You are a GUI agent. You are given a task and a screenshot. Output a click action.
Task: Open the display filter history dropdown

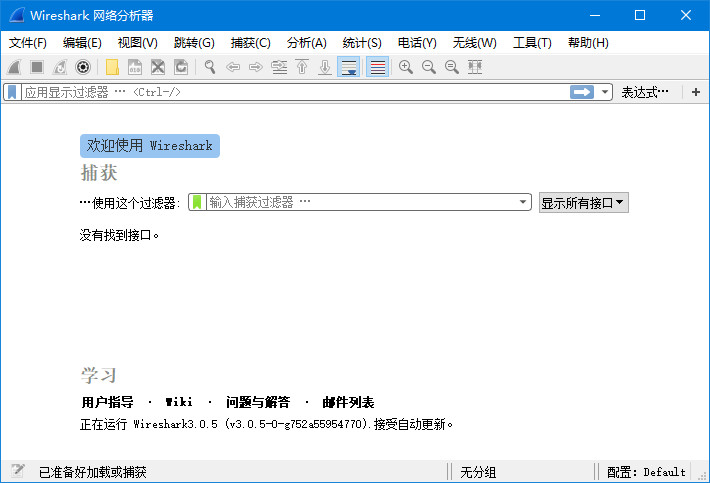coord(604,92)
